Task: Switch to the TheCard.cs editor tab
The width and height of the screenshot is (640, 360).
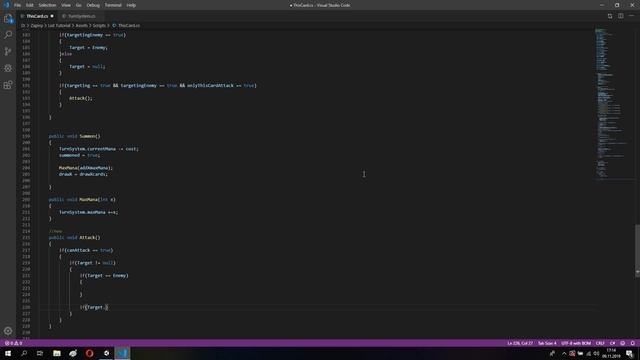Action: coord(37,16)
